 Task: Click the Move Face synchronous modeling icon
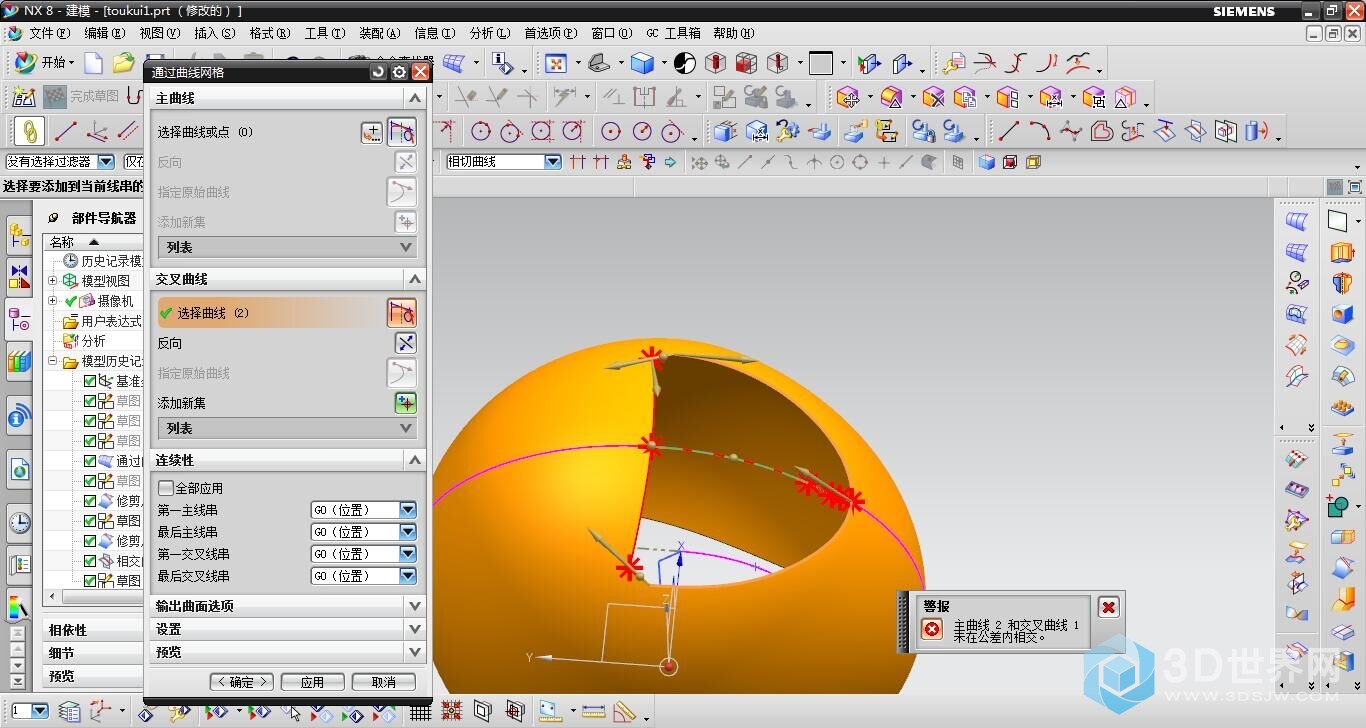tap(848, 97)
